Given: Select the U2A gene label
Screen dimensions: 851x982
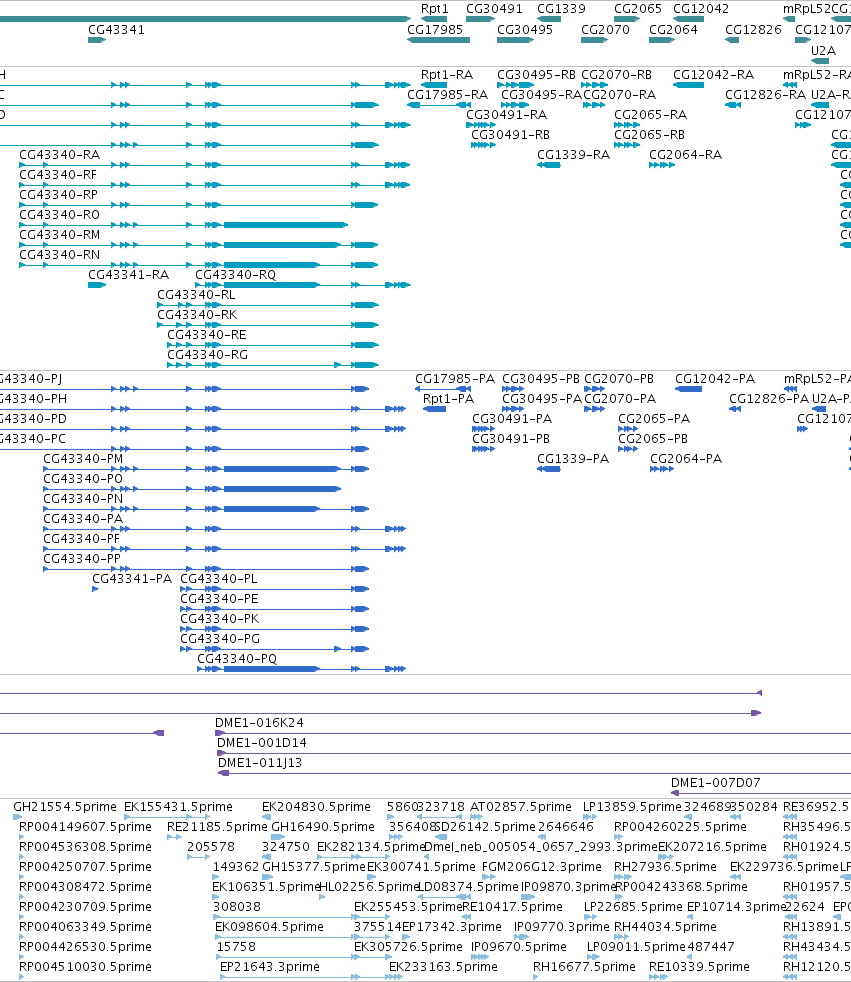Looking at the screenshot, I should pyautogui.click(x=823, y=51).
